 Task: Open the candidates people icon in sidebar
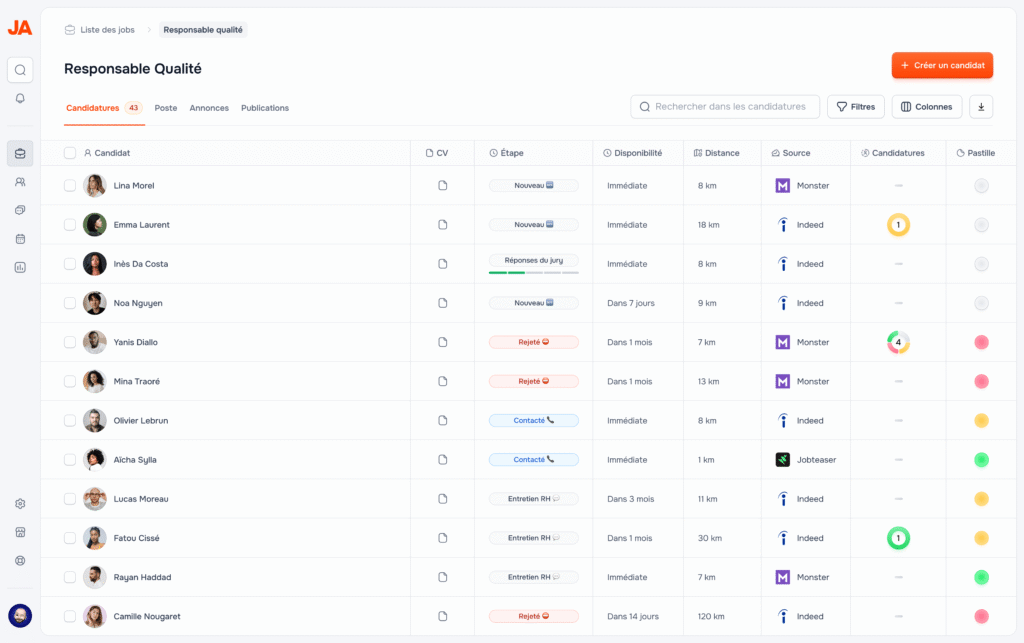20,182
